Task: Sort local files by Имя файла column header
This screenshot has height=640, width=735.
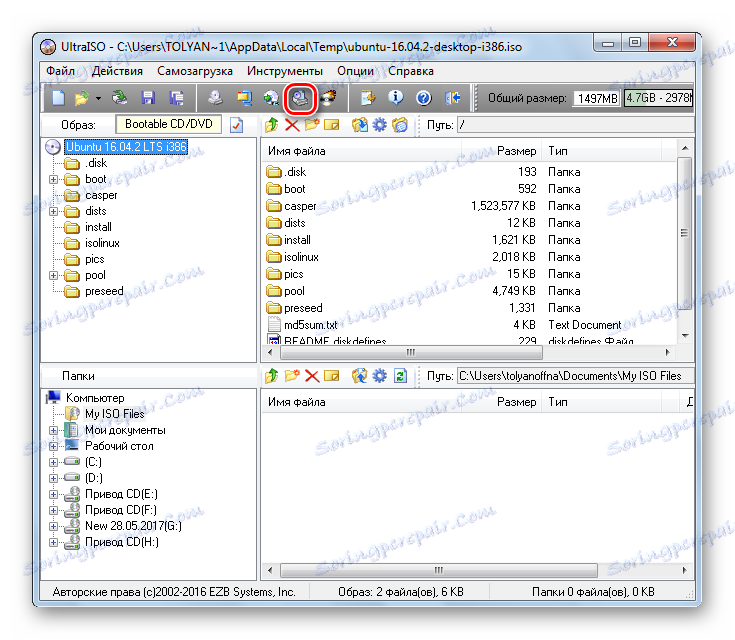Action: click(x=361, y=402)
